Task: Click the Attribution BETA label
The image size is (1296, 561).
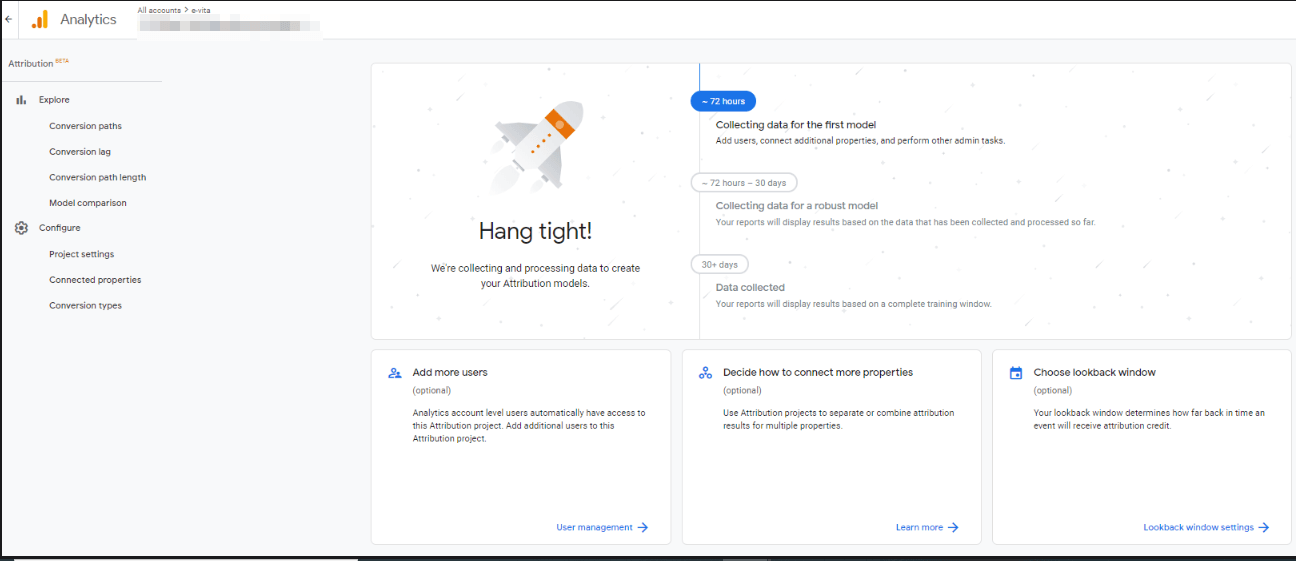Action: click(x=38, y=63)
